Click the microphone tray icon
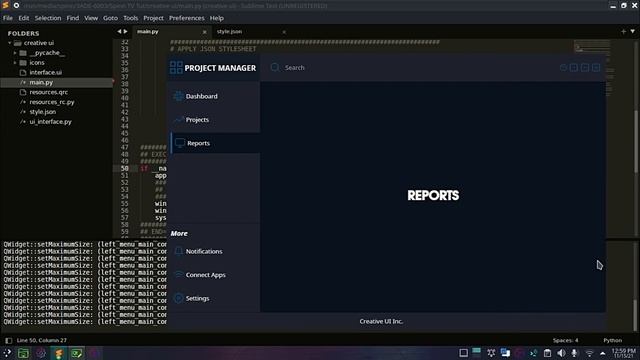 (574, 353)
